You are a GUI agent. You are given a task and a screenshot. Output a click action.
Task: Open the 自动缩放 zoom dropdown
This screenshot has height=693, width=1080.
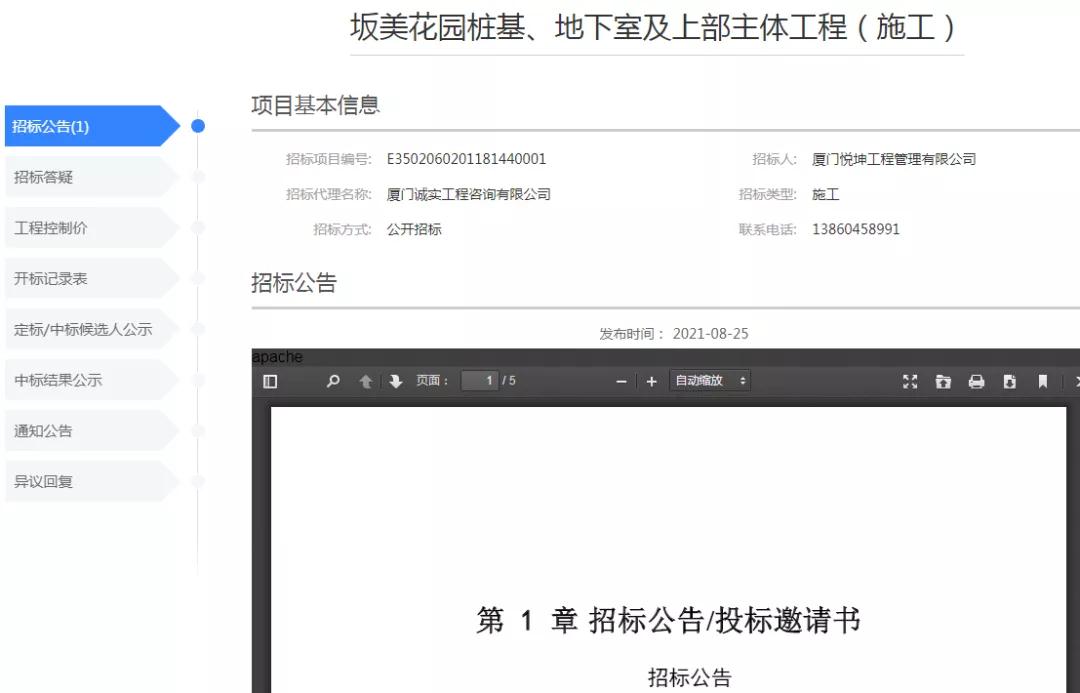711,381
